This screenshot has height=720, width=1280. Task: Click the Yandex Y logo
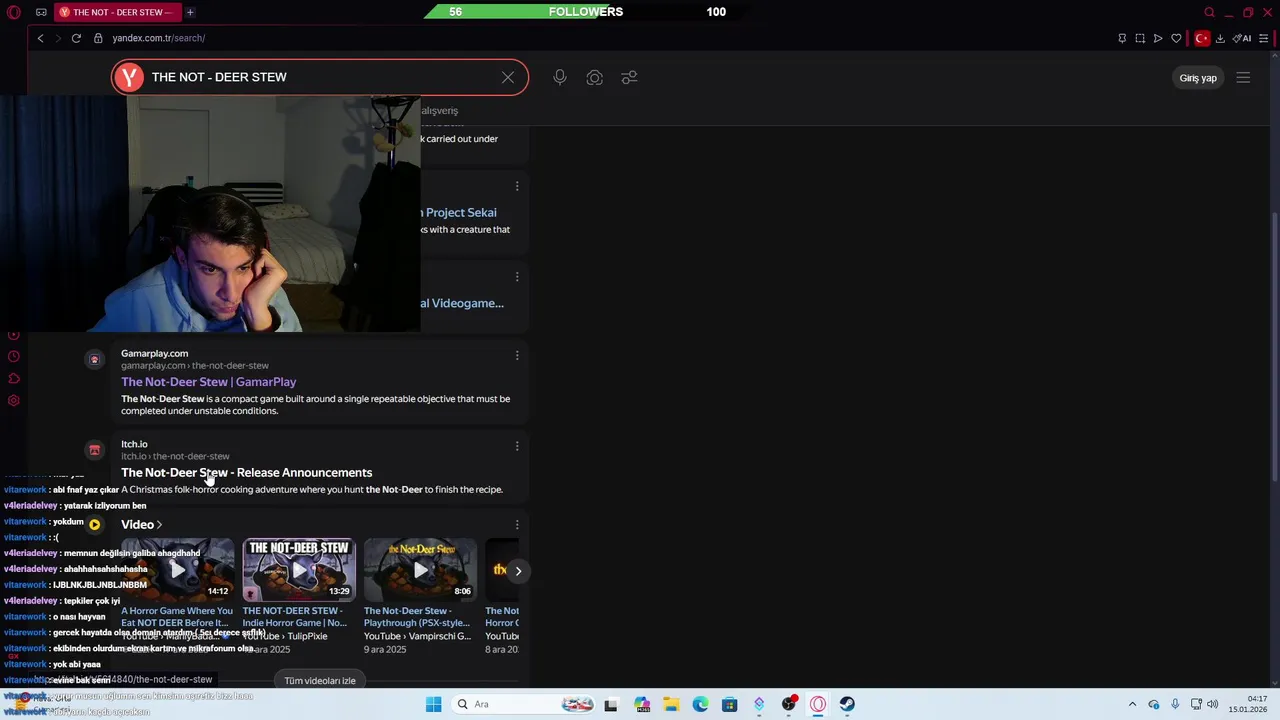[128, 77]
